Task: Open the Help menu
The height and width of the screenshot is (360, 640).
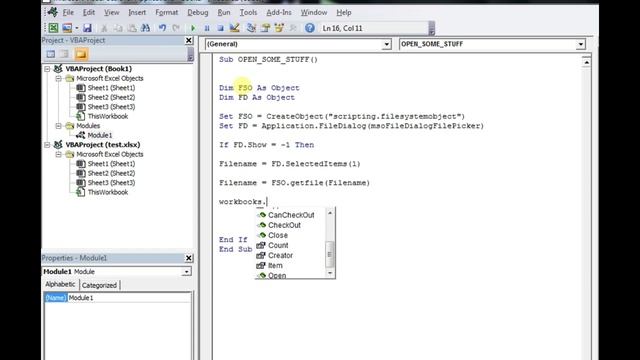Action: [x=344, y=13]
